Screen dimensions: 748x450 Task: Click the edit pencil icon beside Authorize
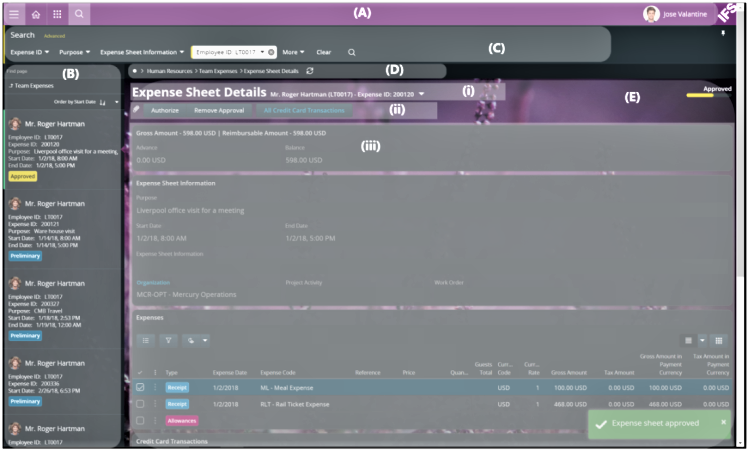point(137,109)
